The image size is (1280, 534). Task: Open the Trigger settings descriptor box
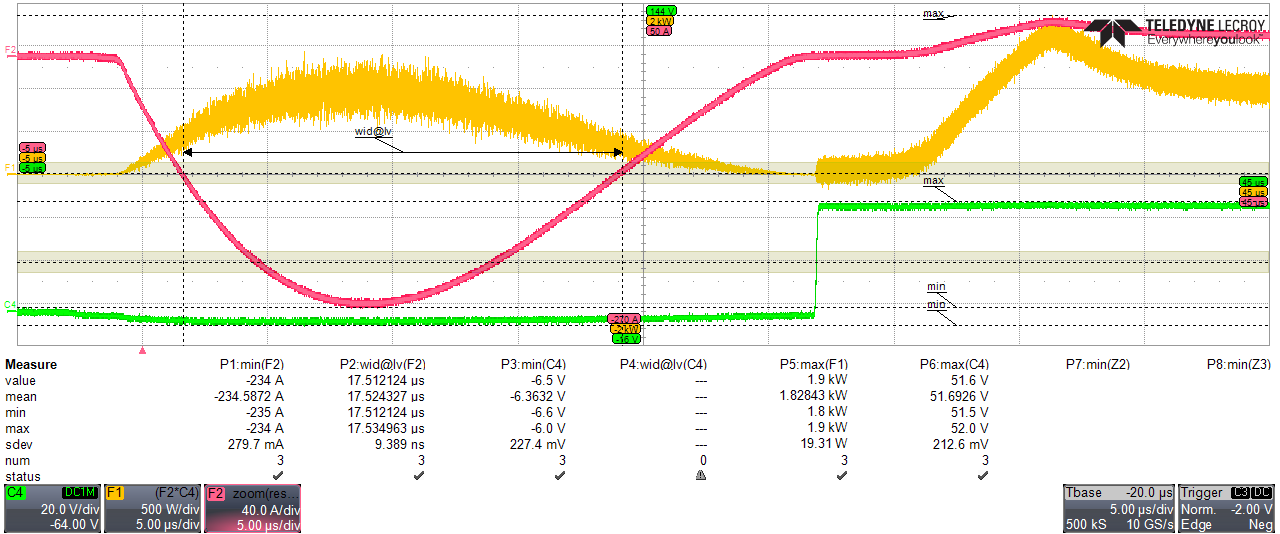[x=1226, y=509]
